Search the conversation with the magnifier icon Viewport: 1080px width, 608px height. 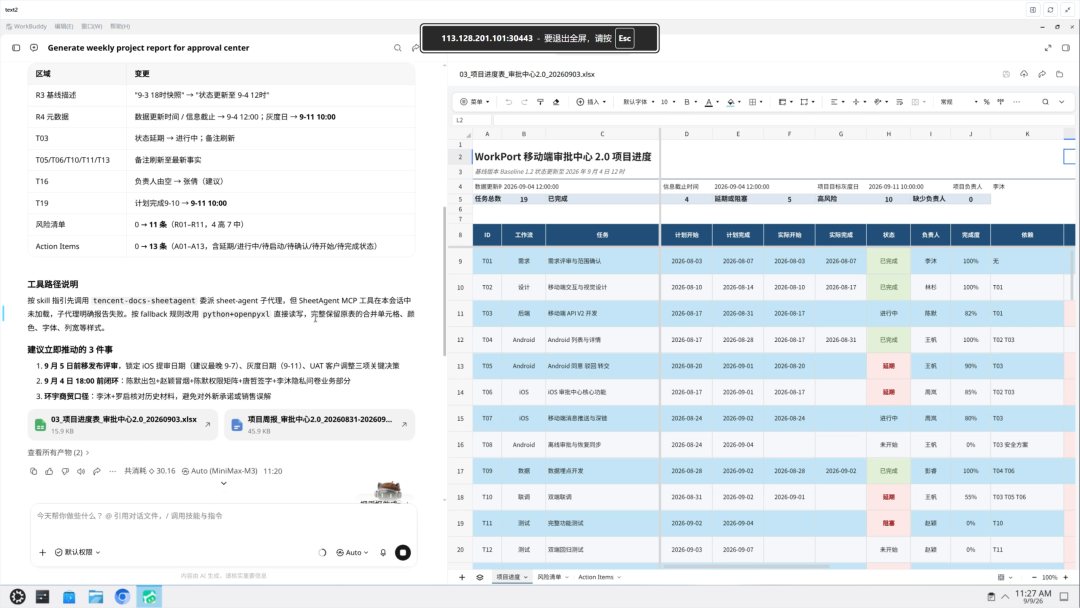[397, 48]
